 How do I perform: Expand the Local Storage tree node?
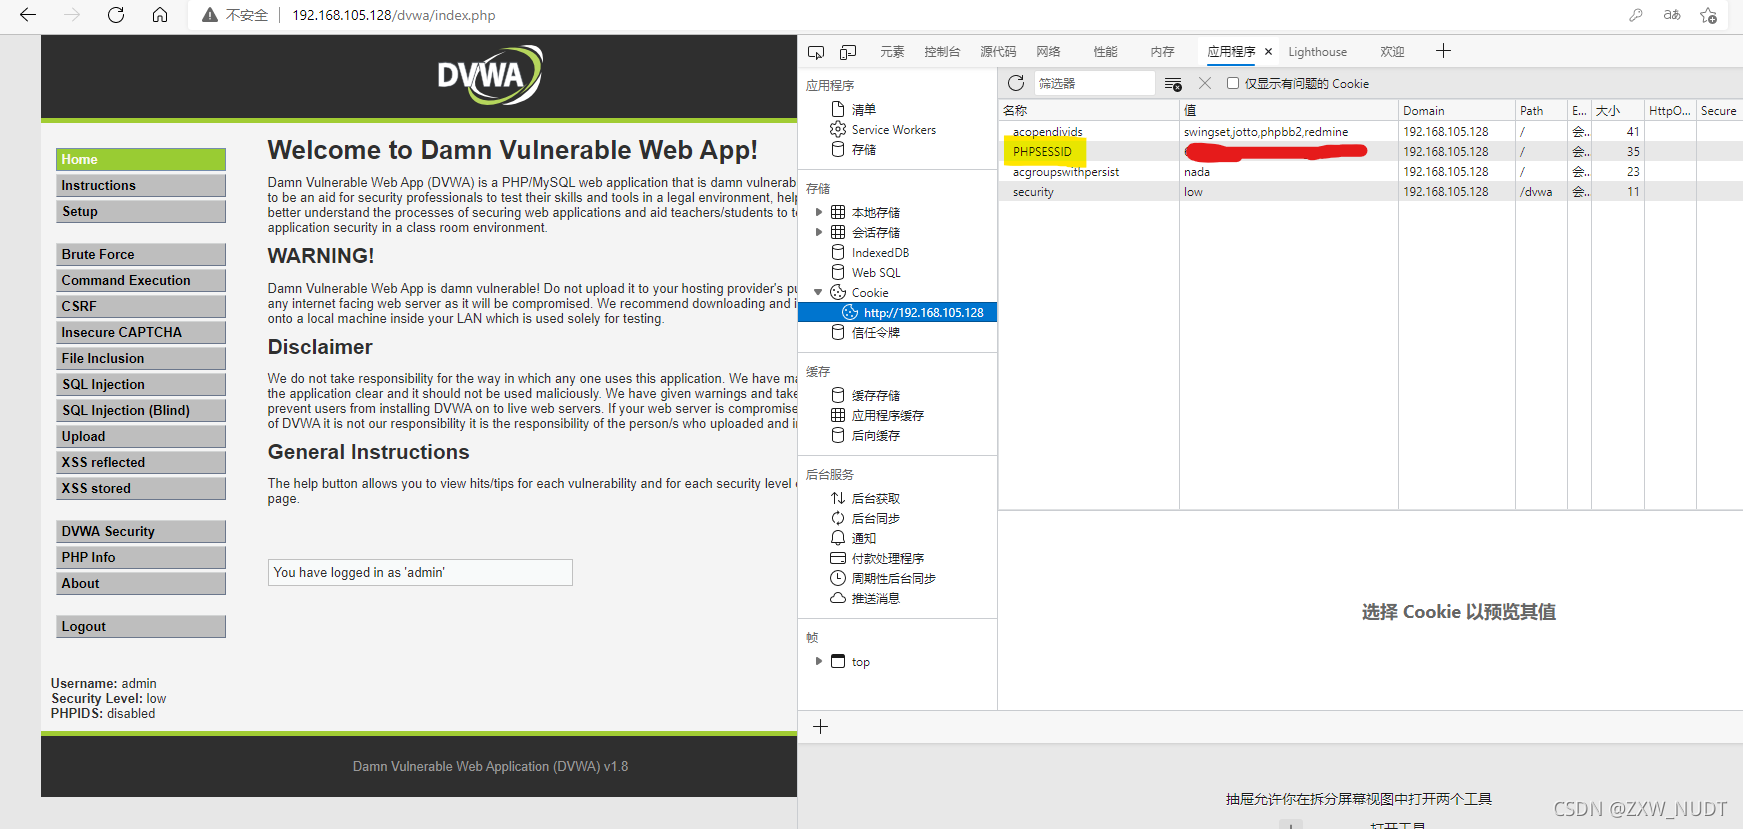coord(819,212)
